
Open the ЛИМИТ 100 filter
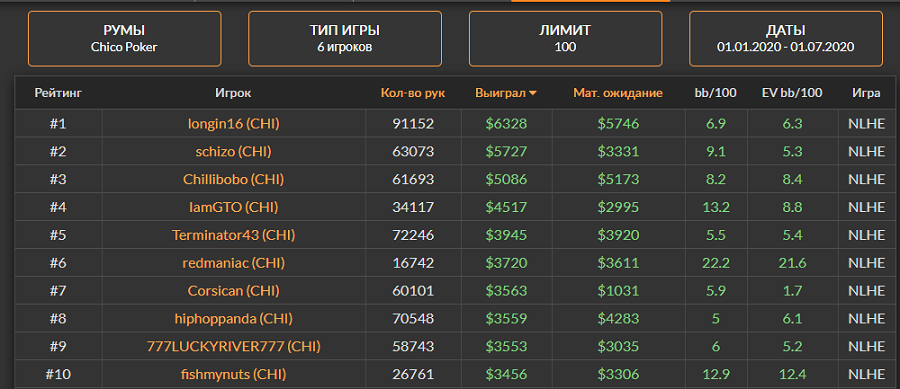click(x=565, y=39)
